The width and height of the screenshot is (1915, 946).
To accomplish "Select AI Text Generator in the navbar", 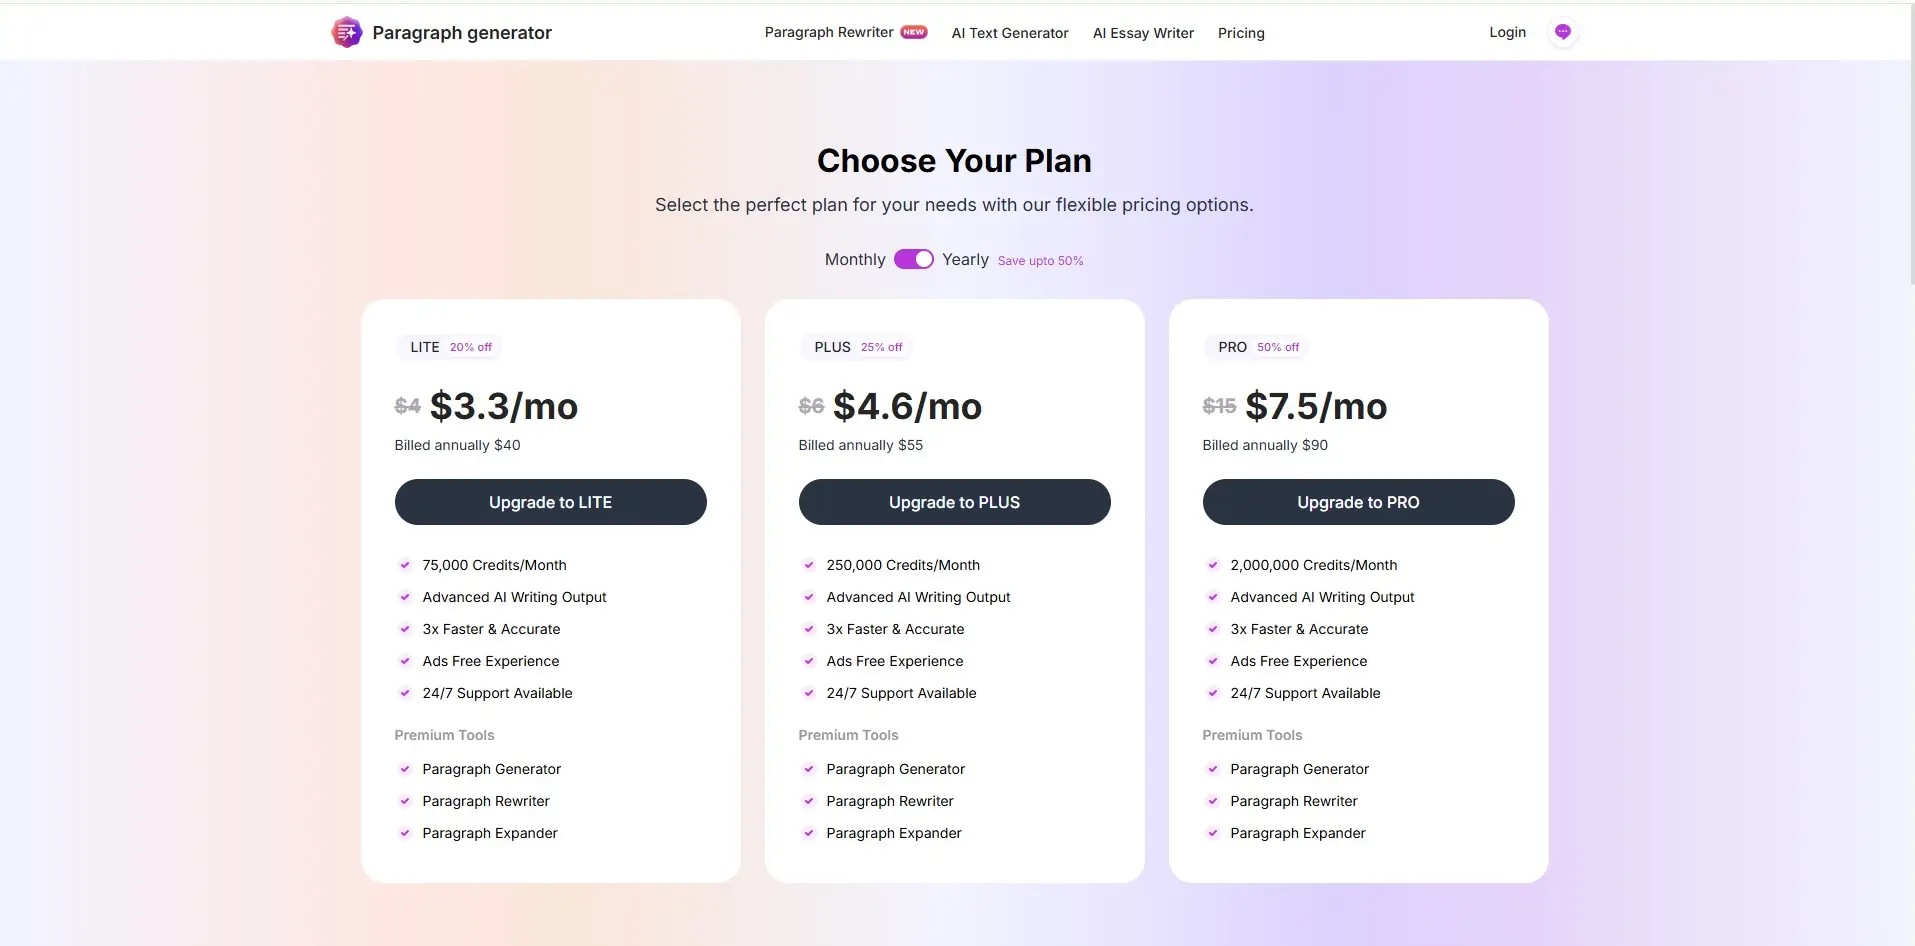I will click(x=1009, y=33).
